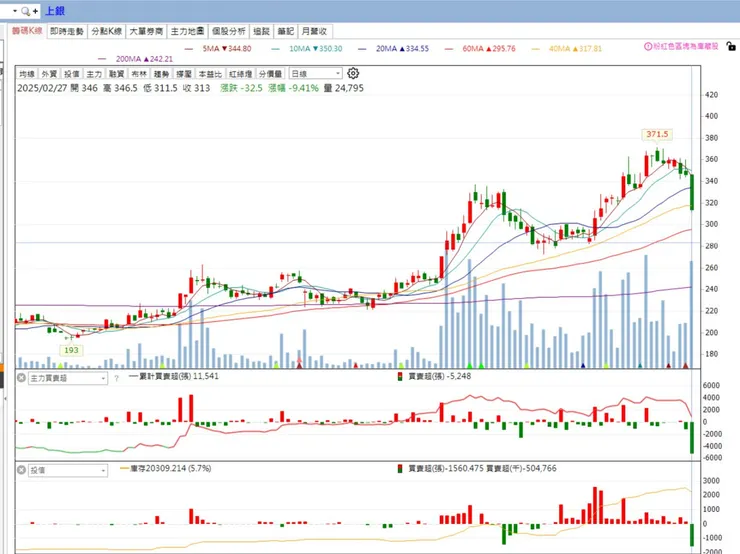This screenshot has height=554, width=740.
Task: Open the 日線 timeframe dropdown
Action: [x=315, y=74]
